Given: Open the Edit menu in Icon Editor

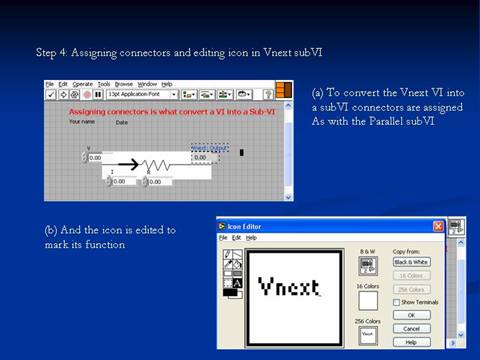Looking at the screenshot, I should 236,238.
